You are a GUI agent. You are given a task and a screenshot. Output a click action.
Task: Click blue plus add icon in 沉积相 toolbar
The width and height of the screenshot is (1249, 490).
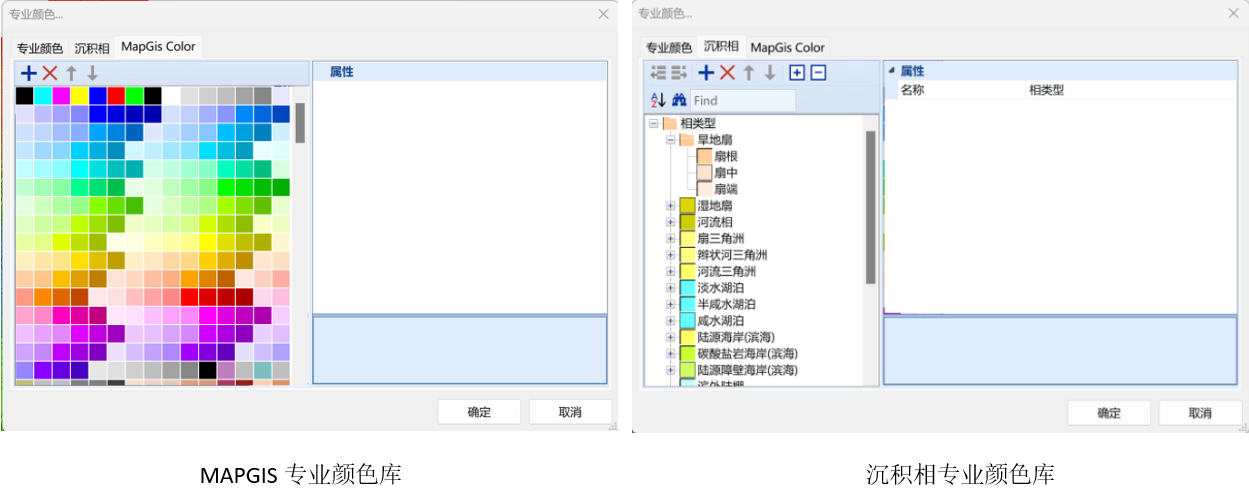706,73
